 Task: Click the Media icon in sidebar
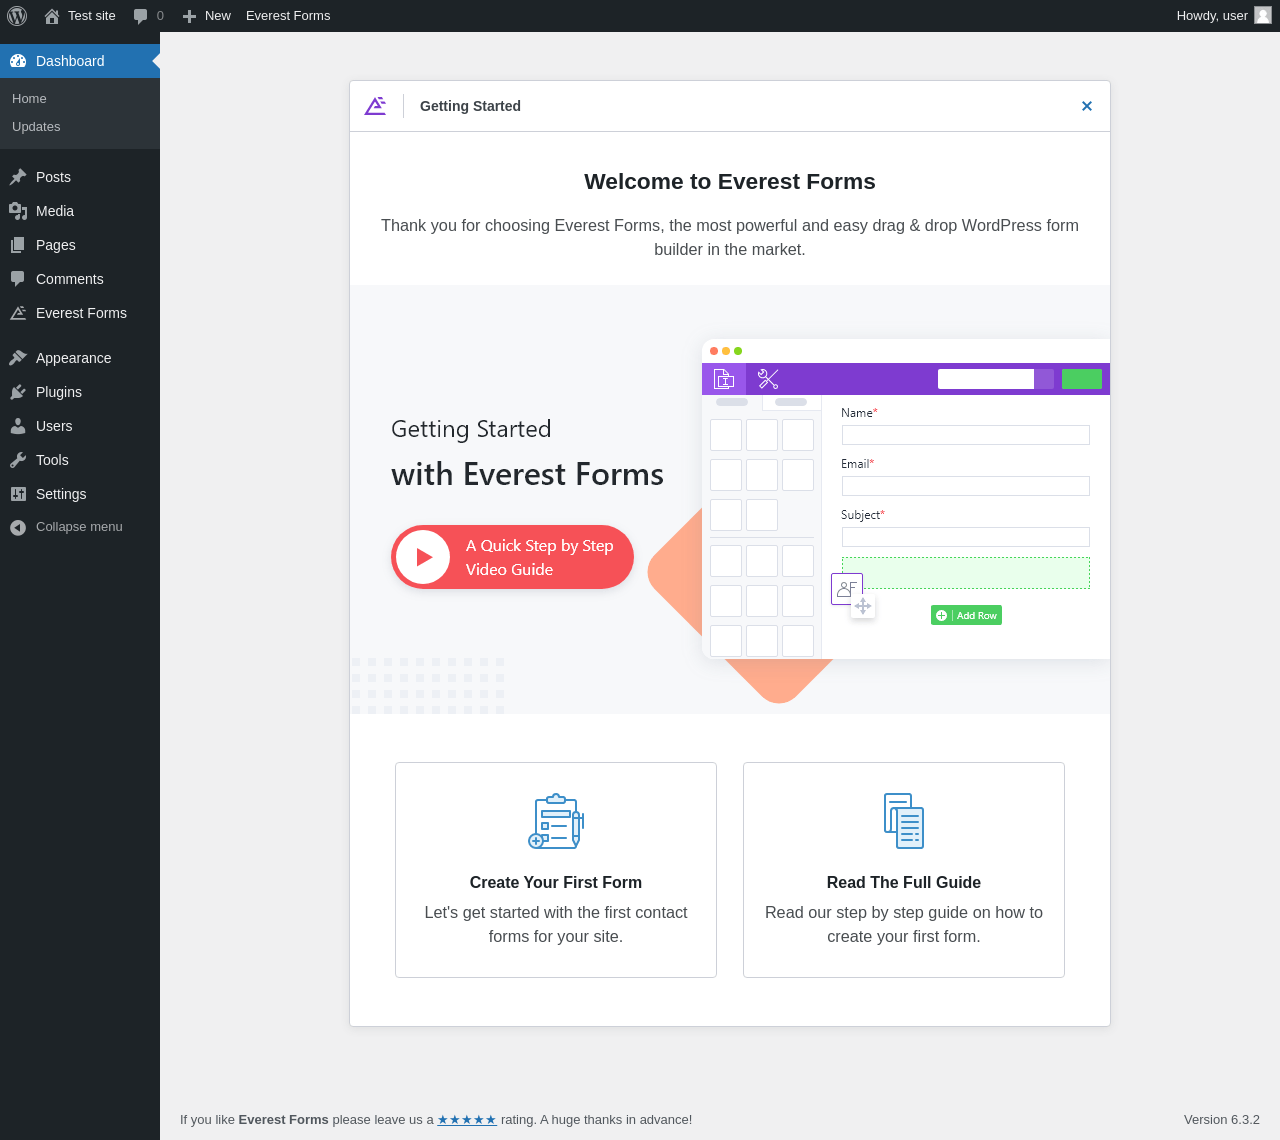(18, 211)
